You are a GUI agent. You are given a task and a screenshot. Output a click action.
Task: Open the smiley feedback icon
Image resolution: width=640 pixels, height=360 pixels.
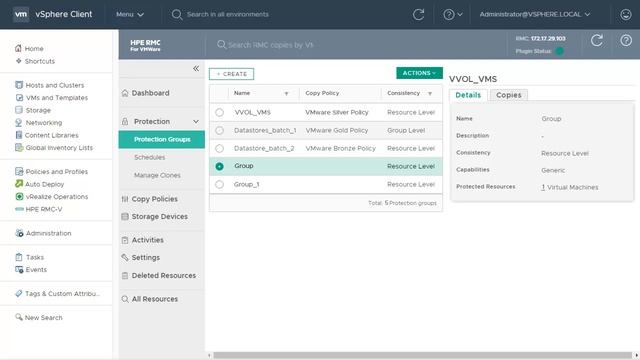(626, 15)
